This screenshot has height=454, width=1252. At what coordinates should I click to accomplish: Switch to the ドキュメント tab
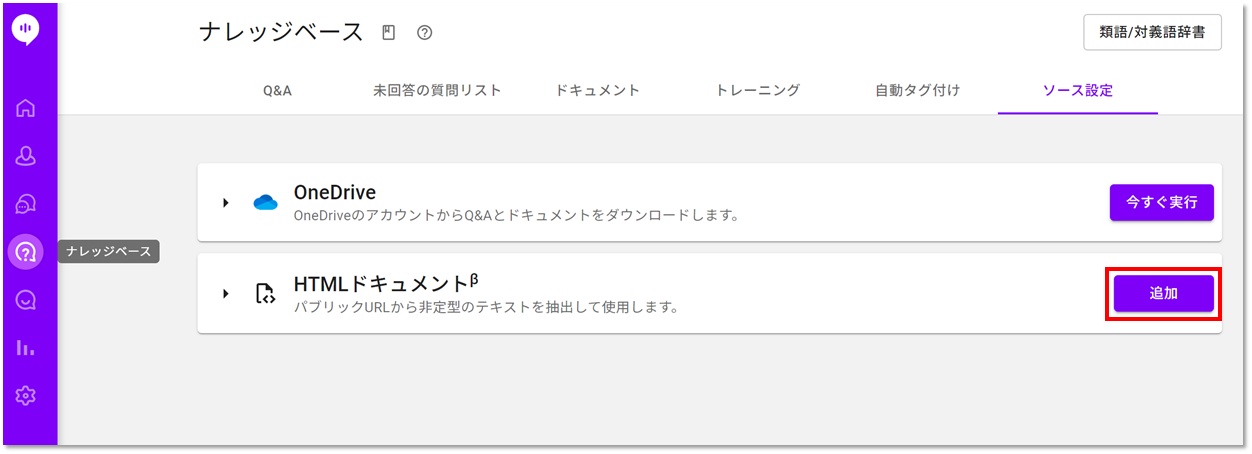click(x=597, y=90)
